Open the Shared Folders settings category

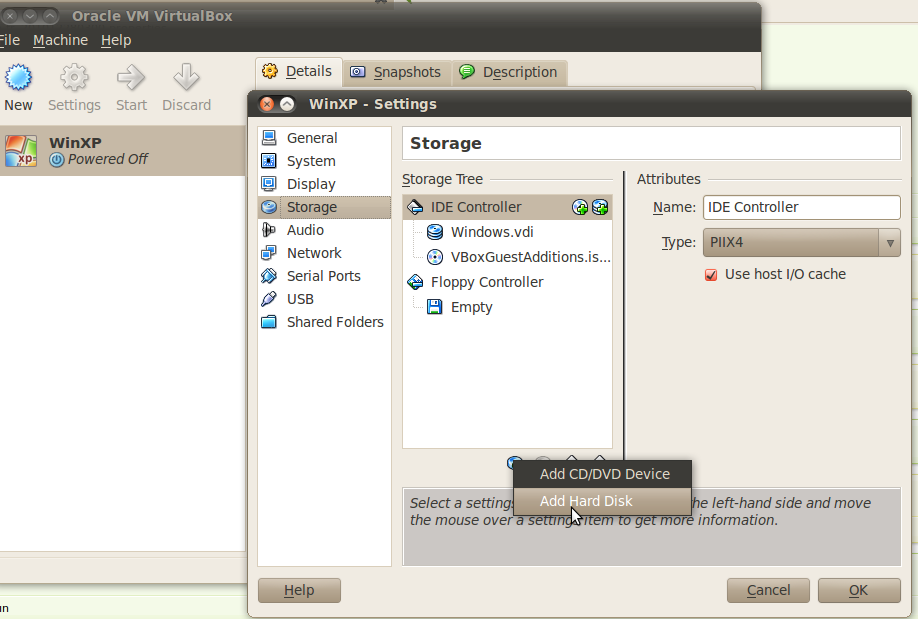324,322
